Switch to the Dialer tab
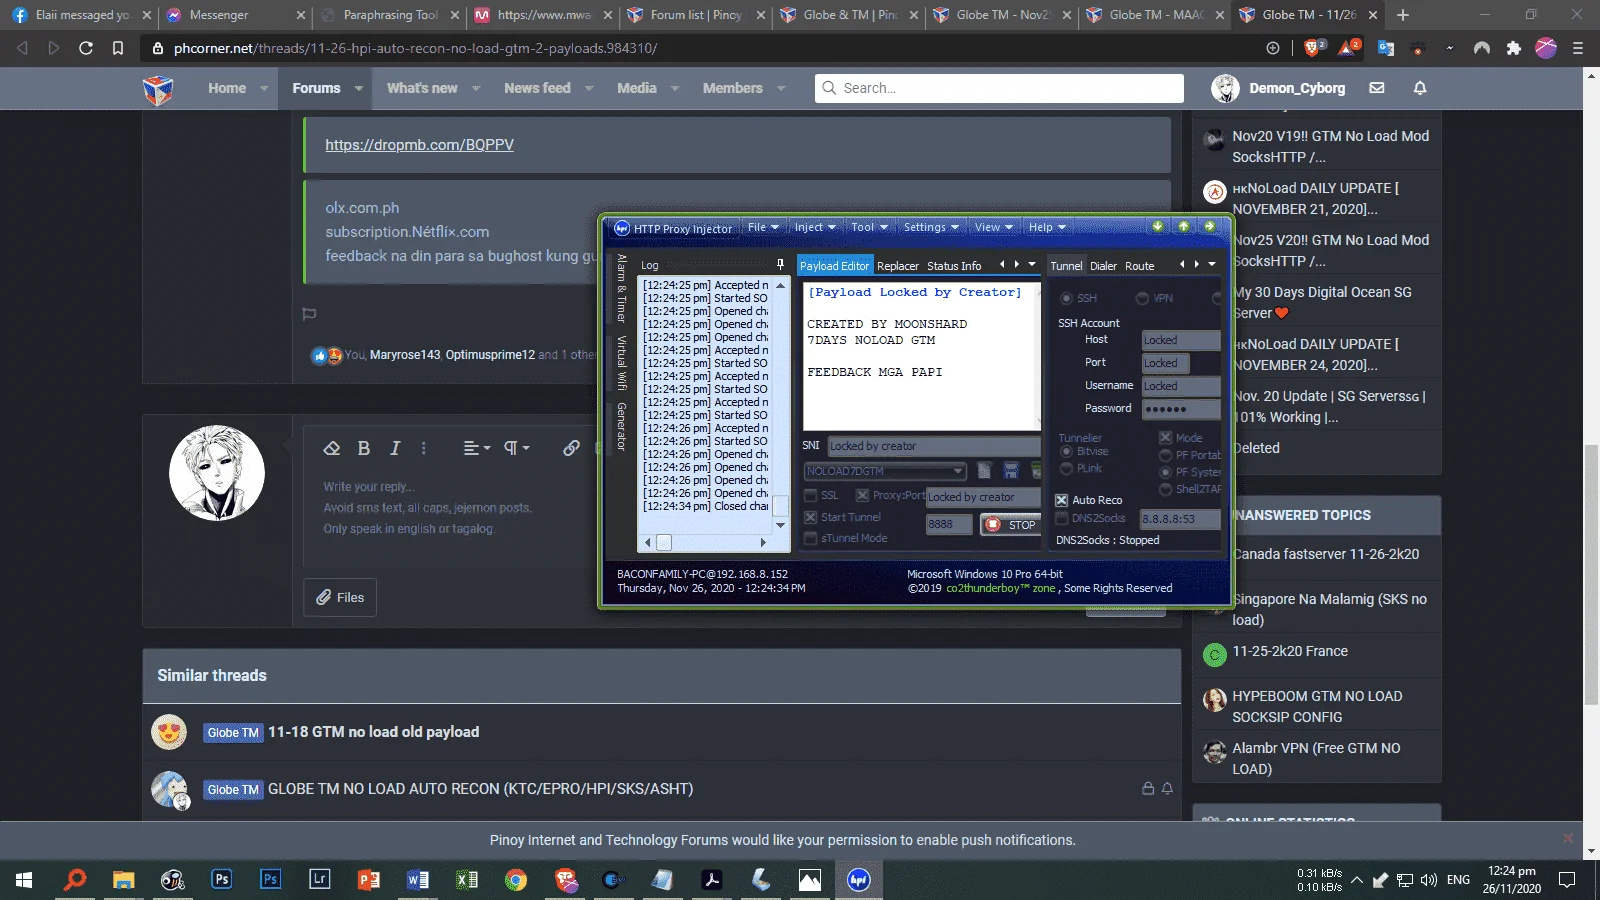This screenshot has width=1600, height=900. pos(1103,266)
